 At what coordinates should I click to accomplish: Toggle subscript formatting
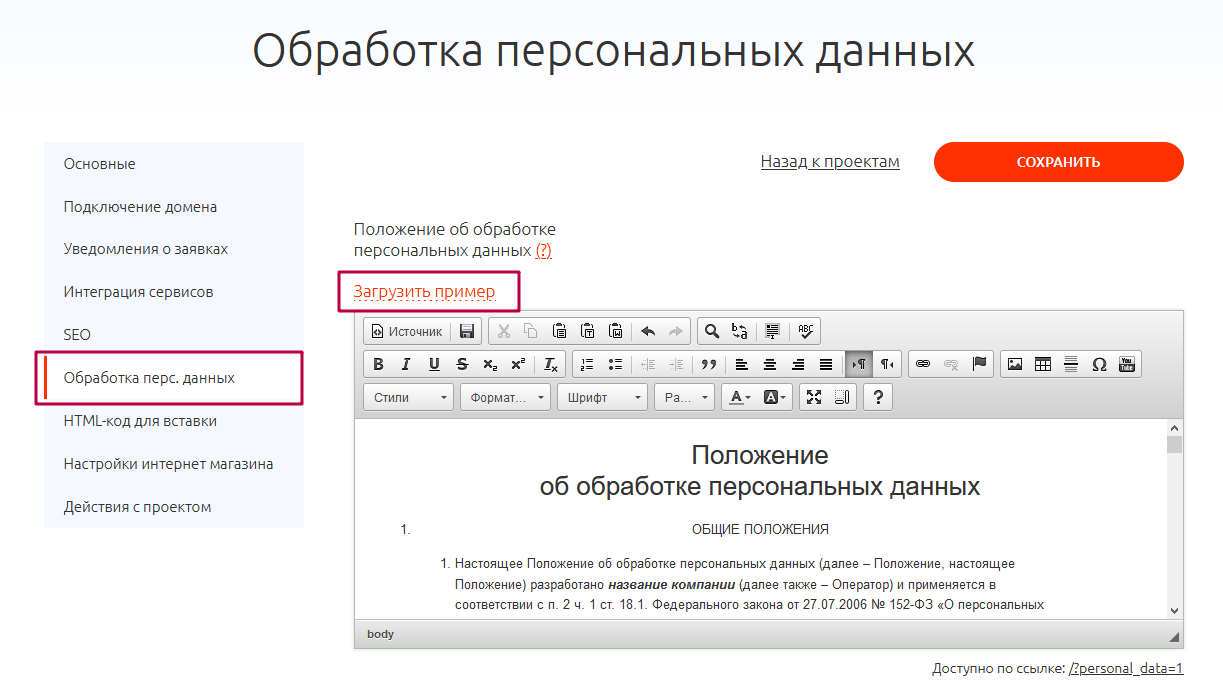point(490,364)
